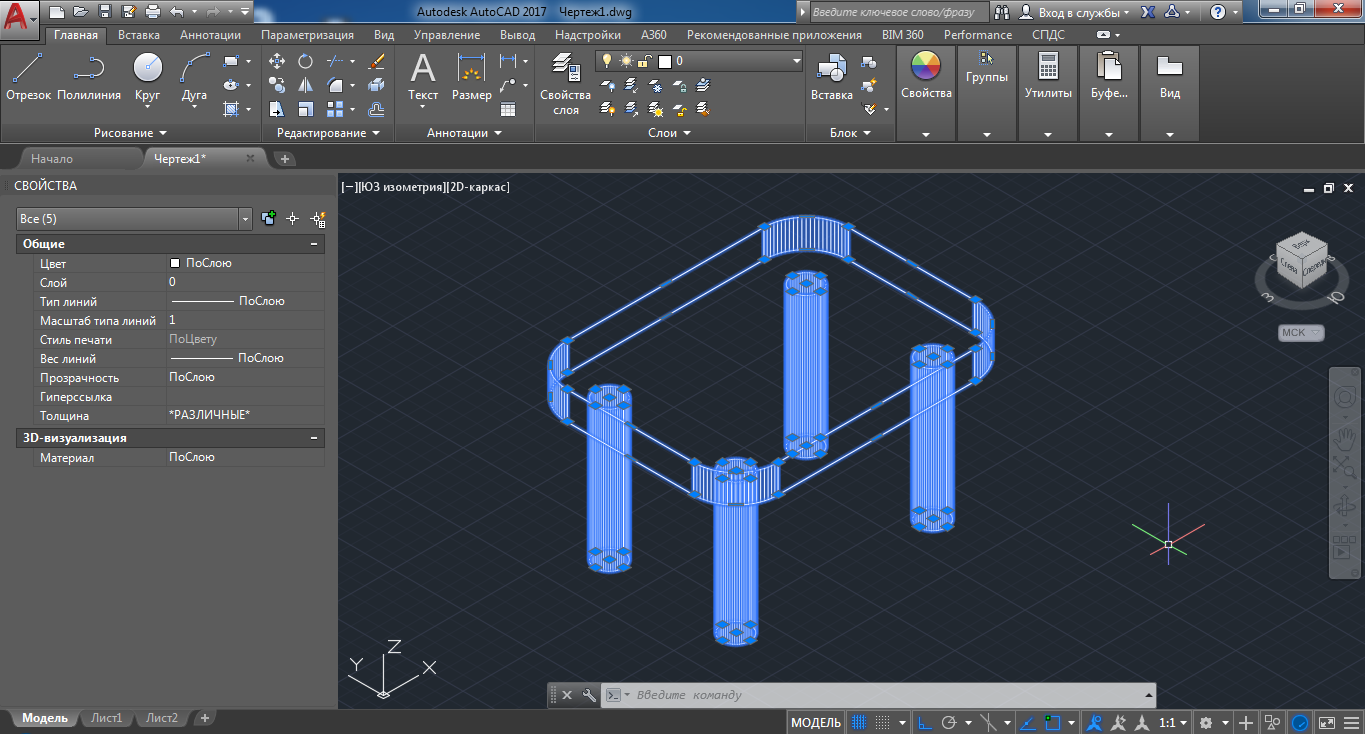Click the МОДЕЛЬ button in the status bar

point(816,722)
